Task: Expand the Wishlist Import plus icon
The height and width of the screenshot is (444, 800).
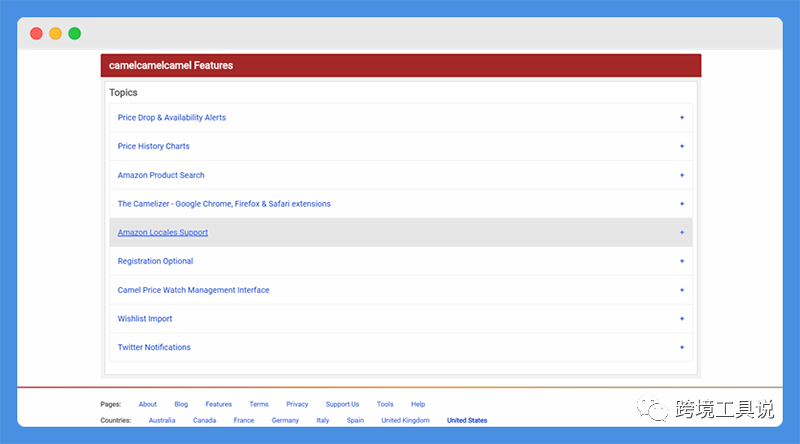Action: coord(682,318)
